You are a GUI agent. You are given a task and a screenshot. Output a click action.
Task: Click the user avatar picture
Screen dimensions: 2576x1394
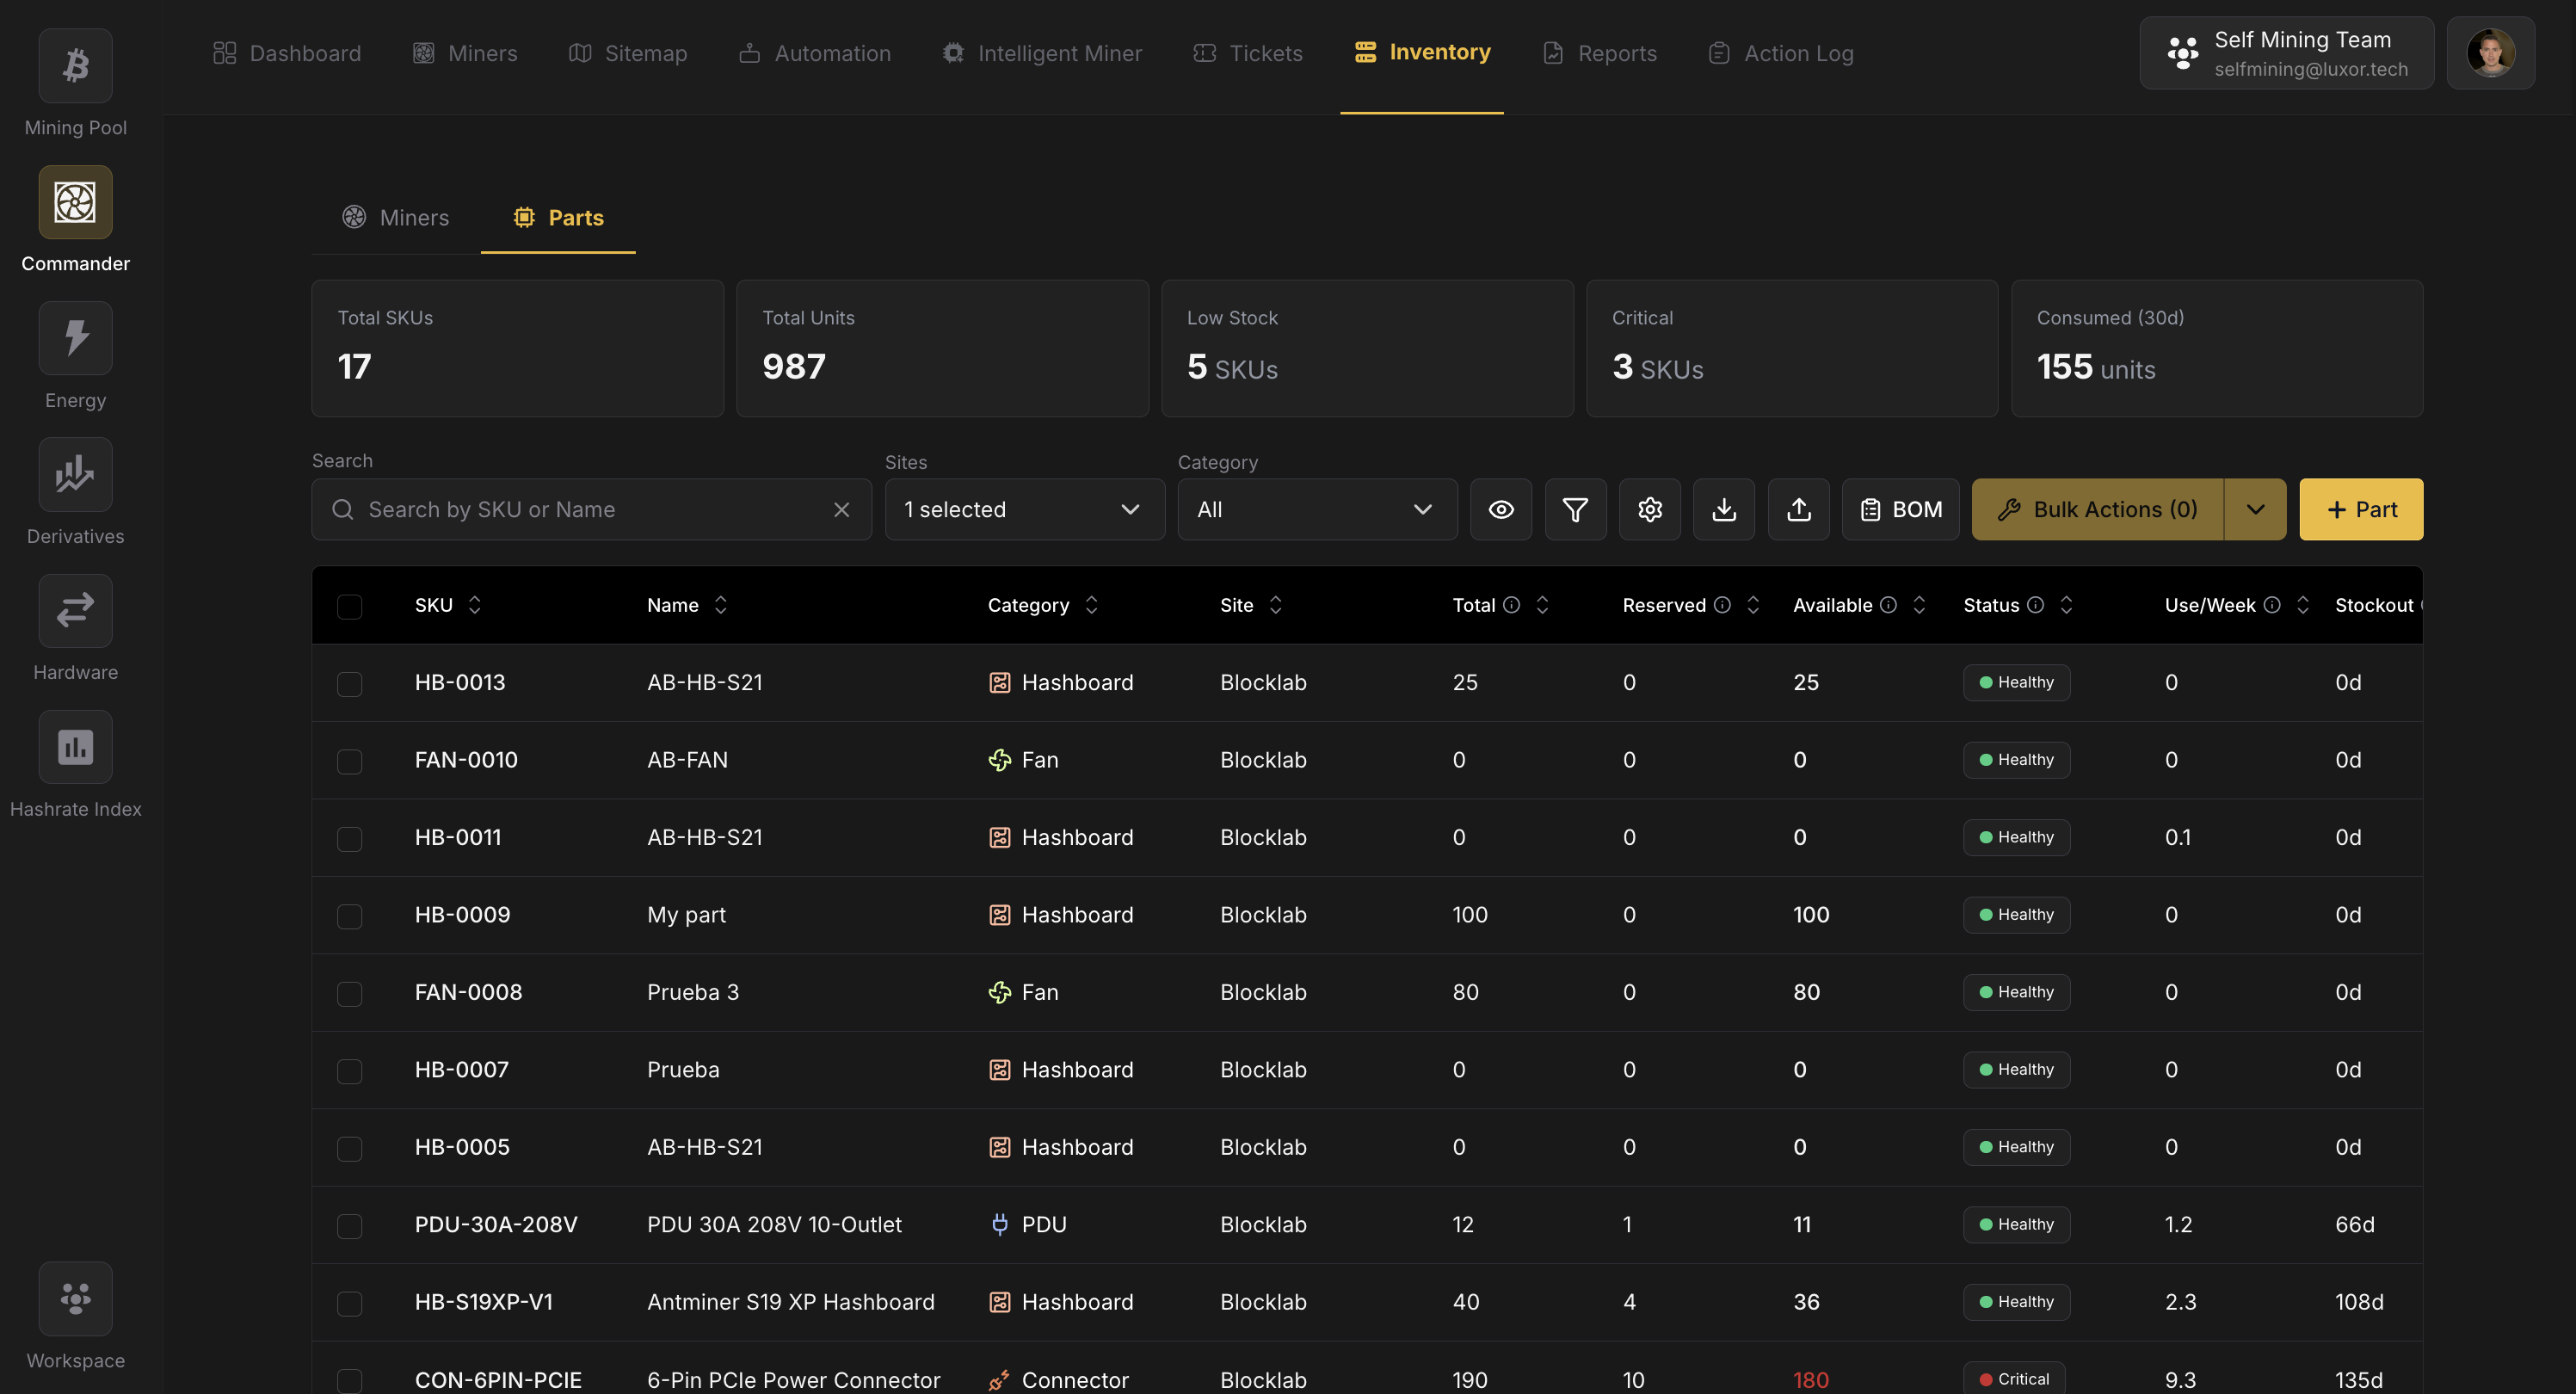pyautogui.click(x=2490, y=53)
